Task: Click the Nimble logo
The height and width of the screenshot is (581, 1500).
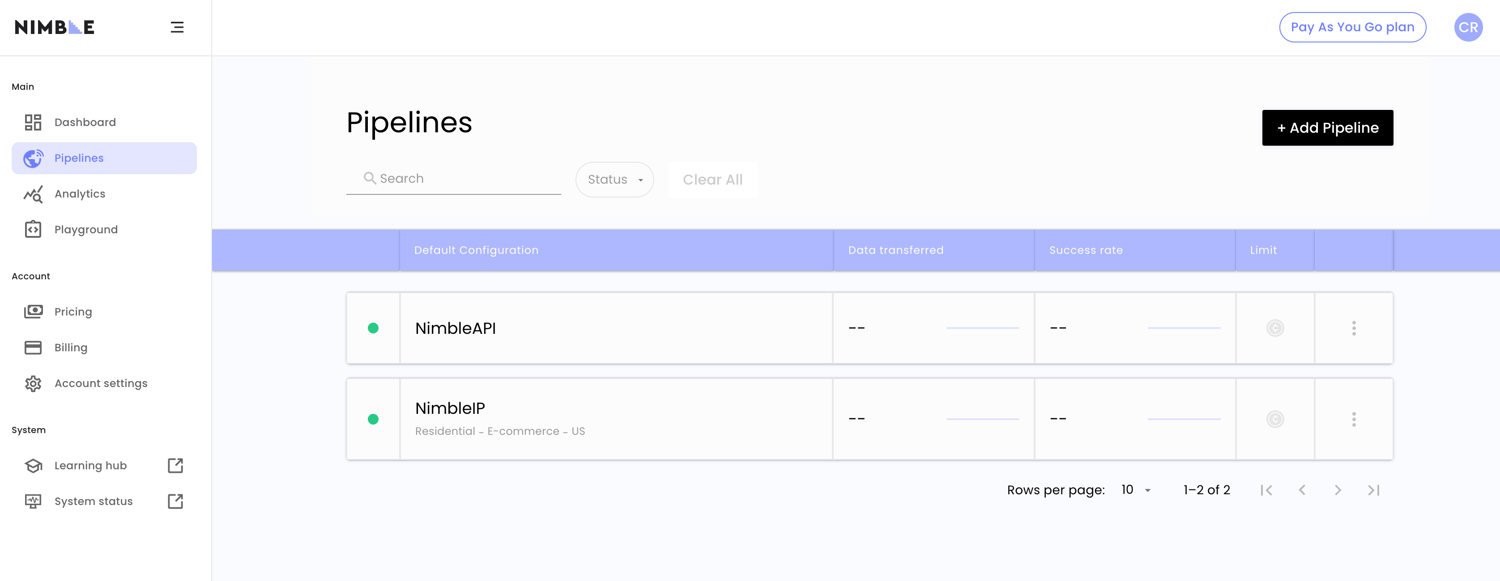Action: (55, 27)
